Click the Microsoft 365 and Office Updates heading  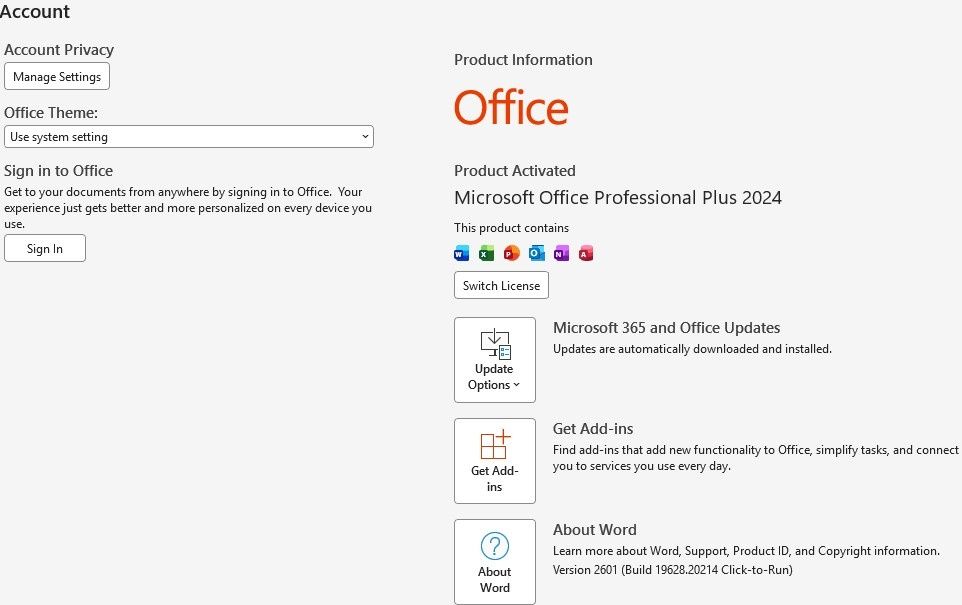(x=666, y=328)
